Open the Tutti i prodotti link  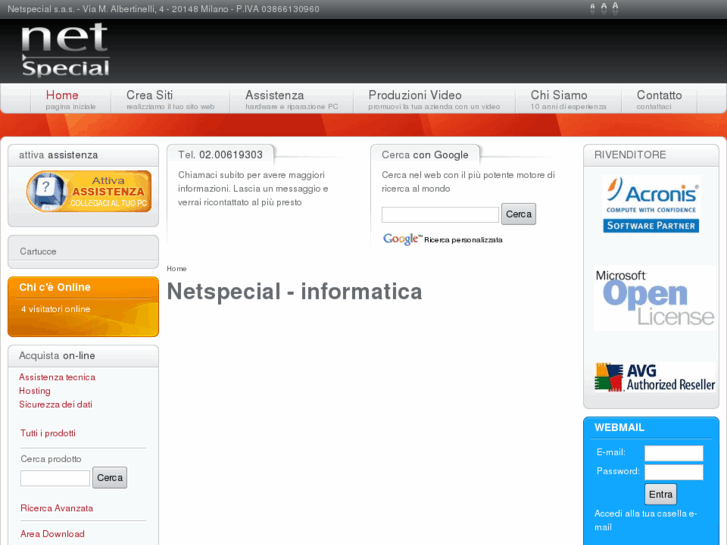(x=48, y=433)
